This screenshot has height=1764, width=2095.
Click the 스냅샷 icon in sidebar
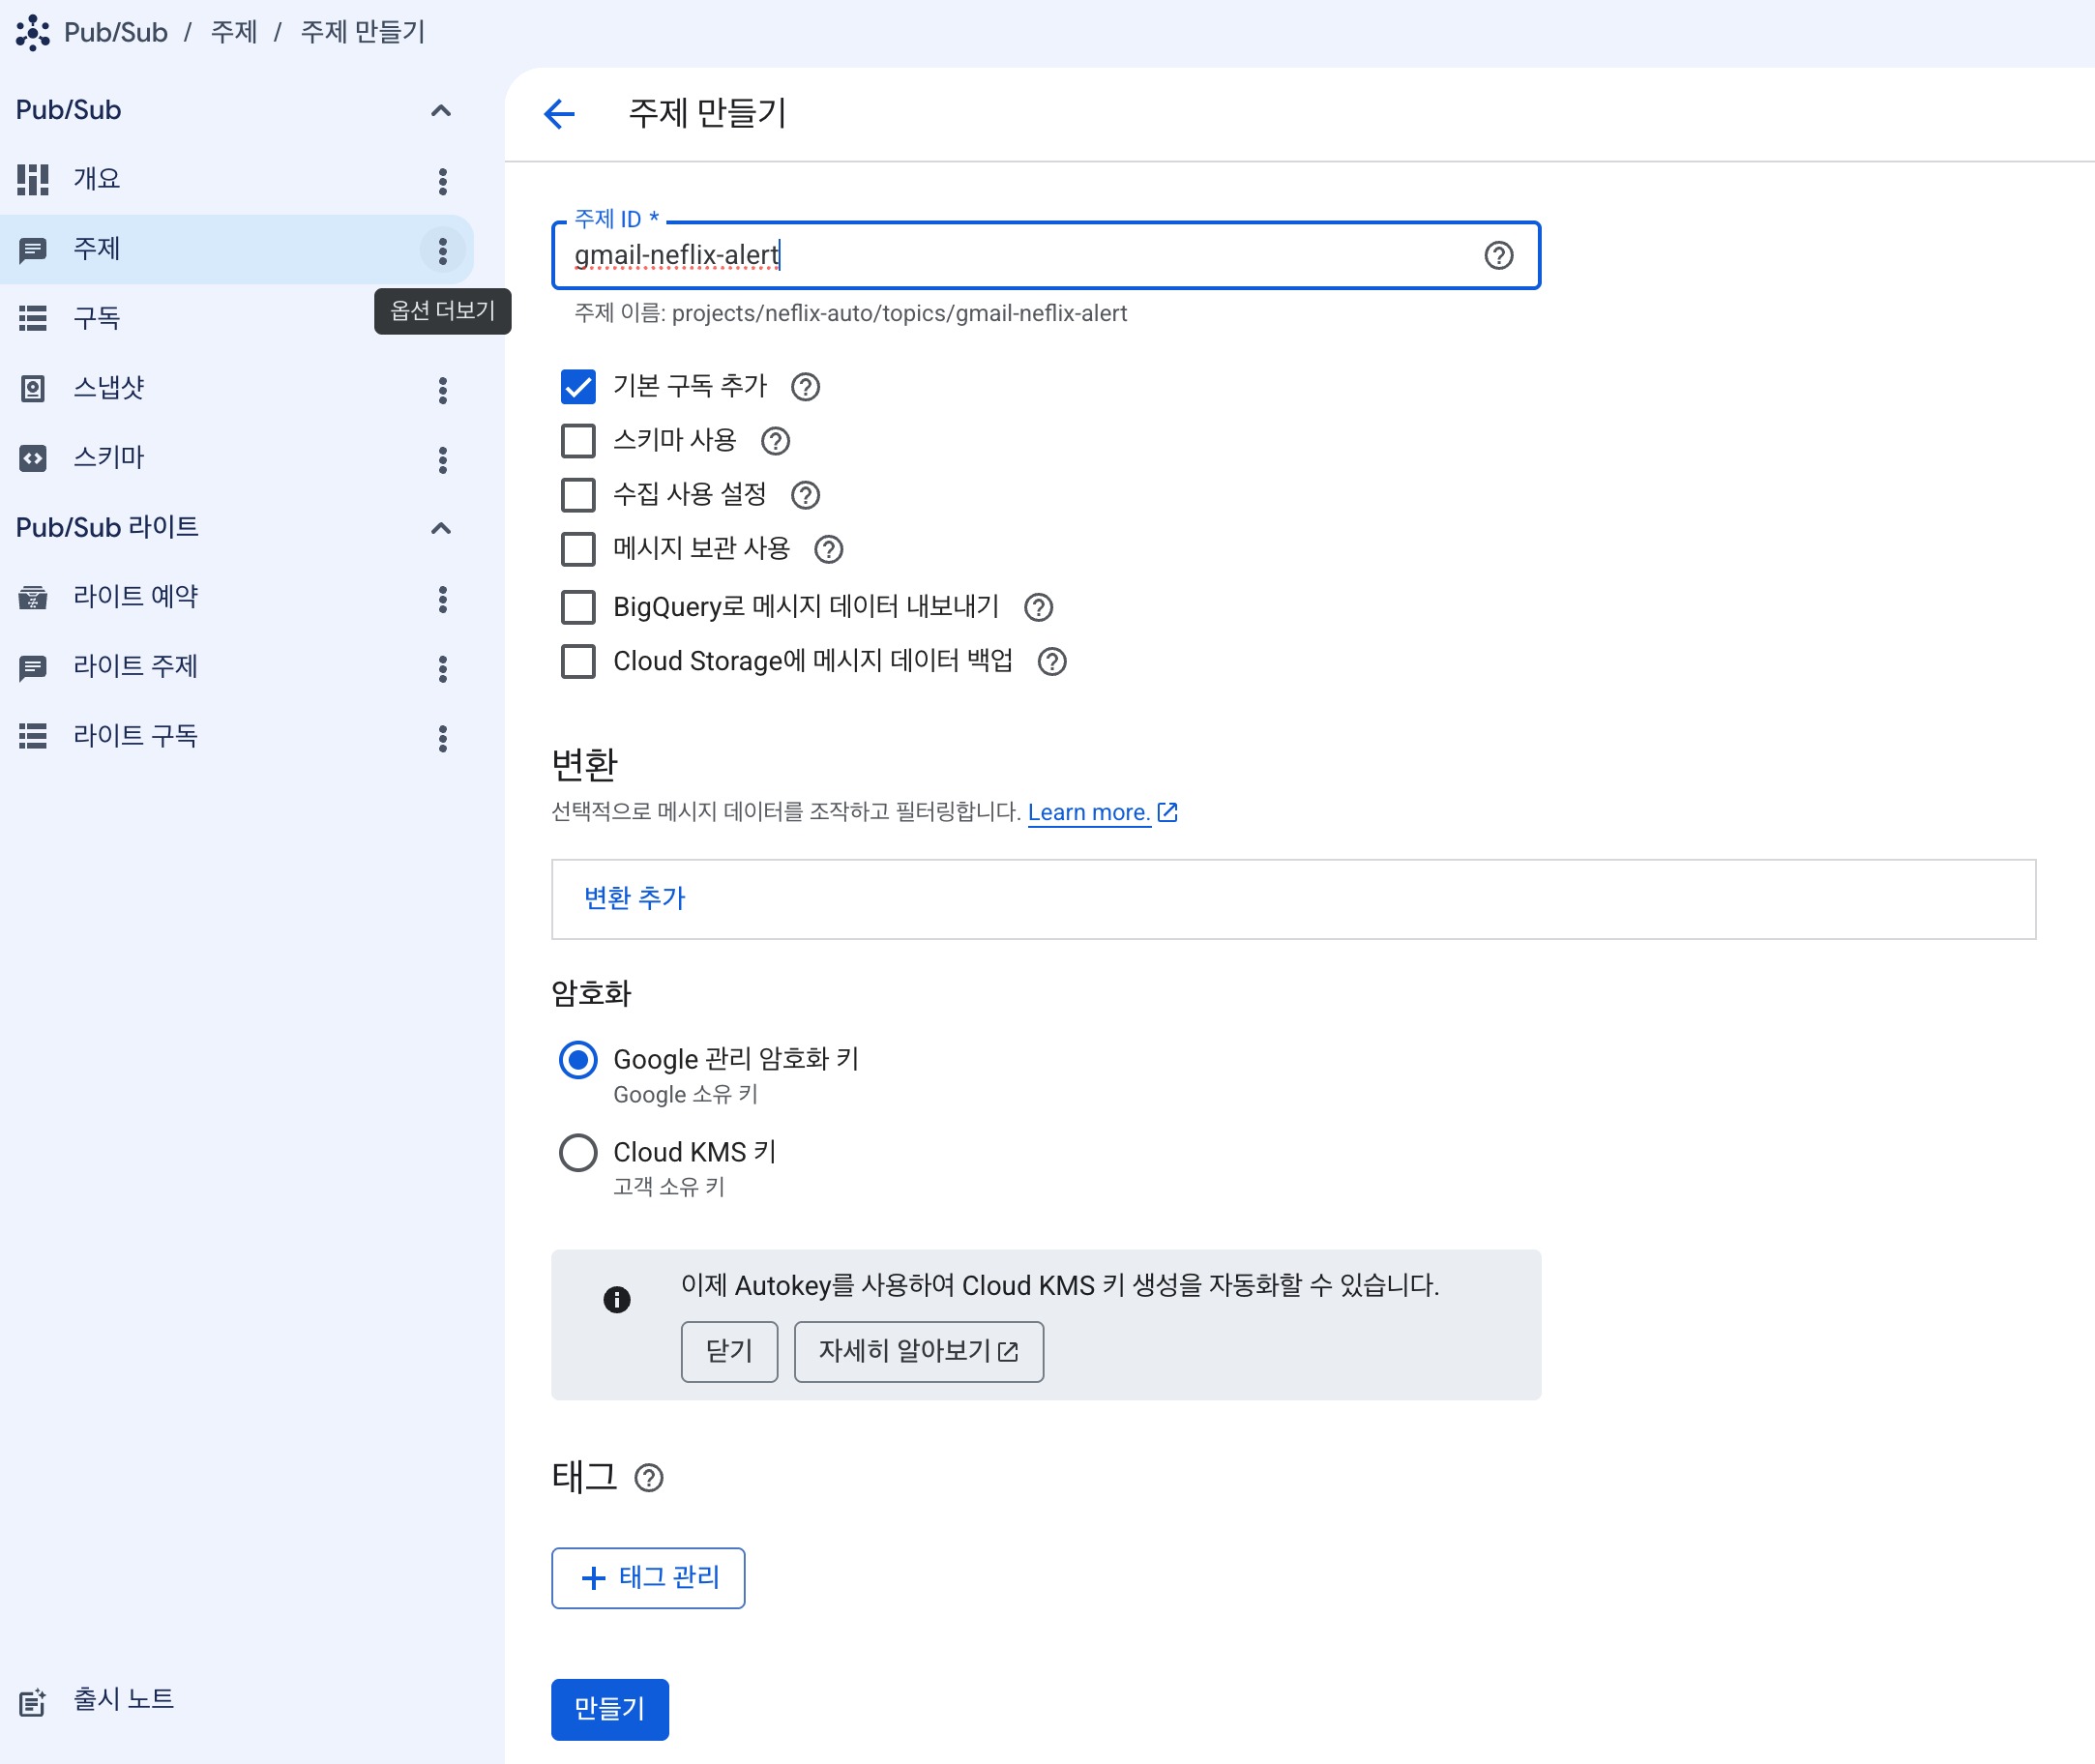[x=32, y=389]
